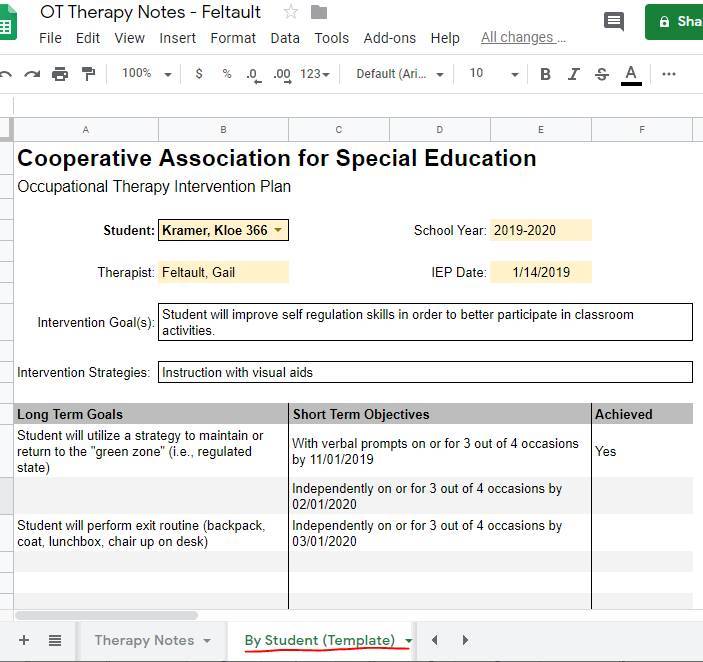Toggle italic formatting
Screen dimensions: 703x662
[573, 74]
